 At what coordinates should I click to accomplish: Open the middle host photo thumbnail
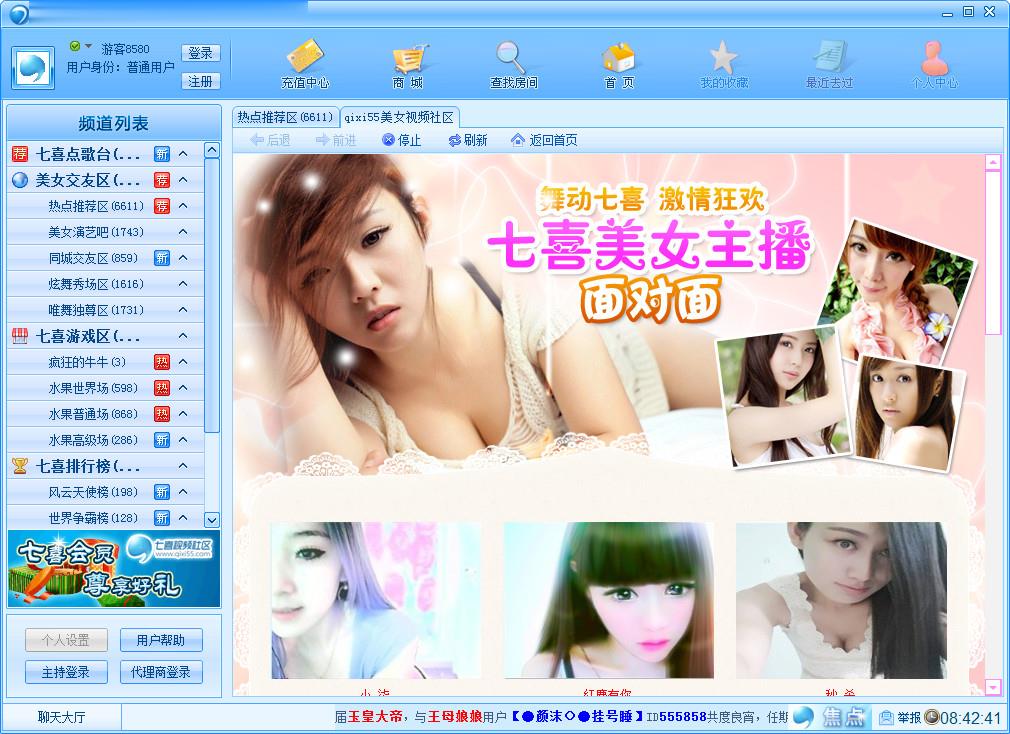coord(609,600)
